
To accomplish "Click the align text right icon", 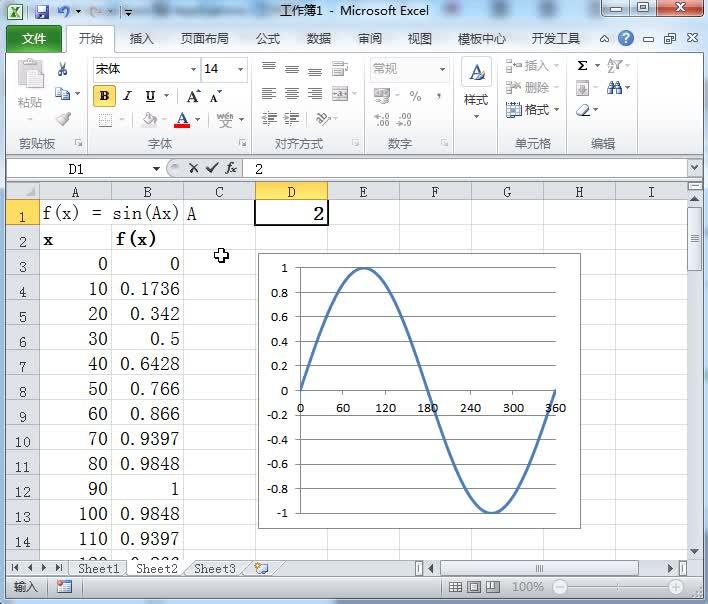I will [x=315, y=94].
